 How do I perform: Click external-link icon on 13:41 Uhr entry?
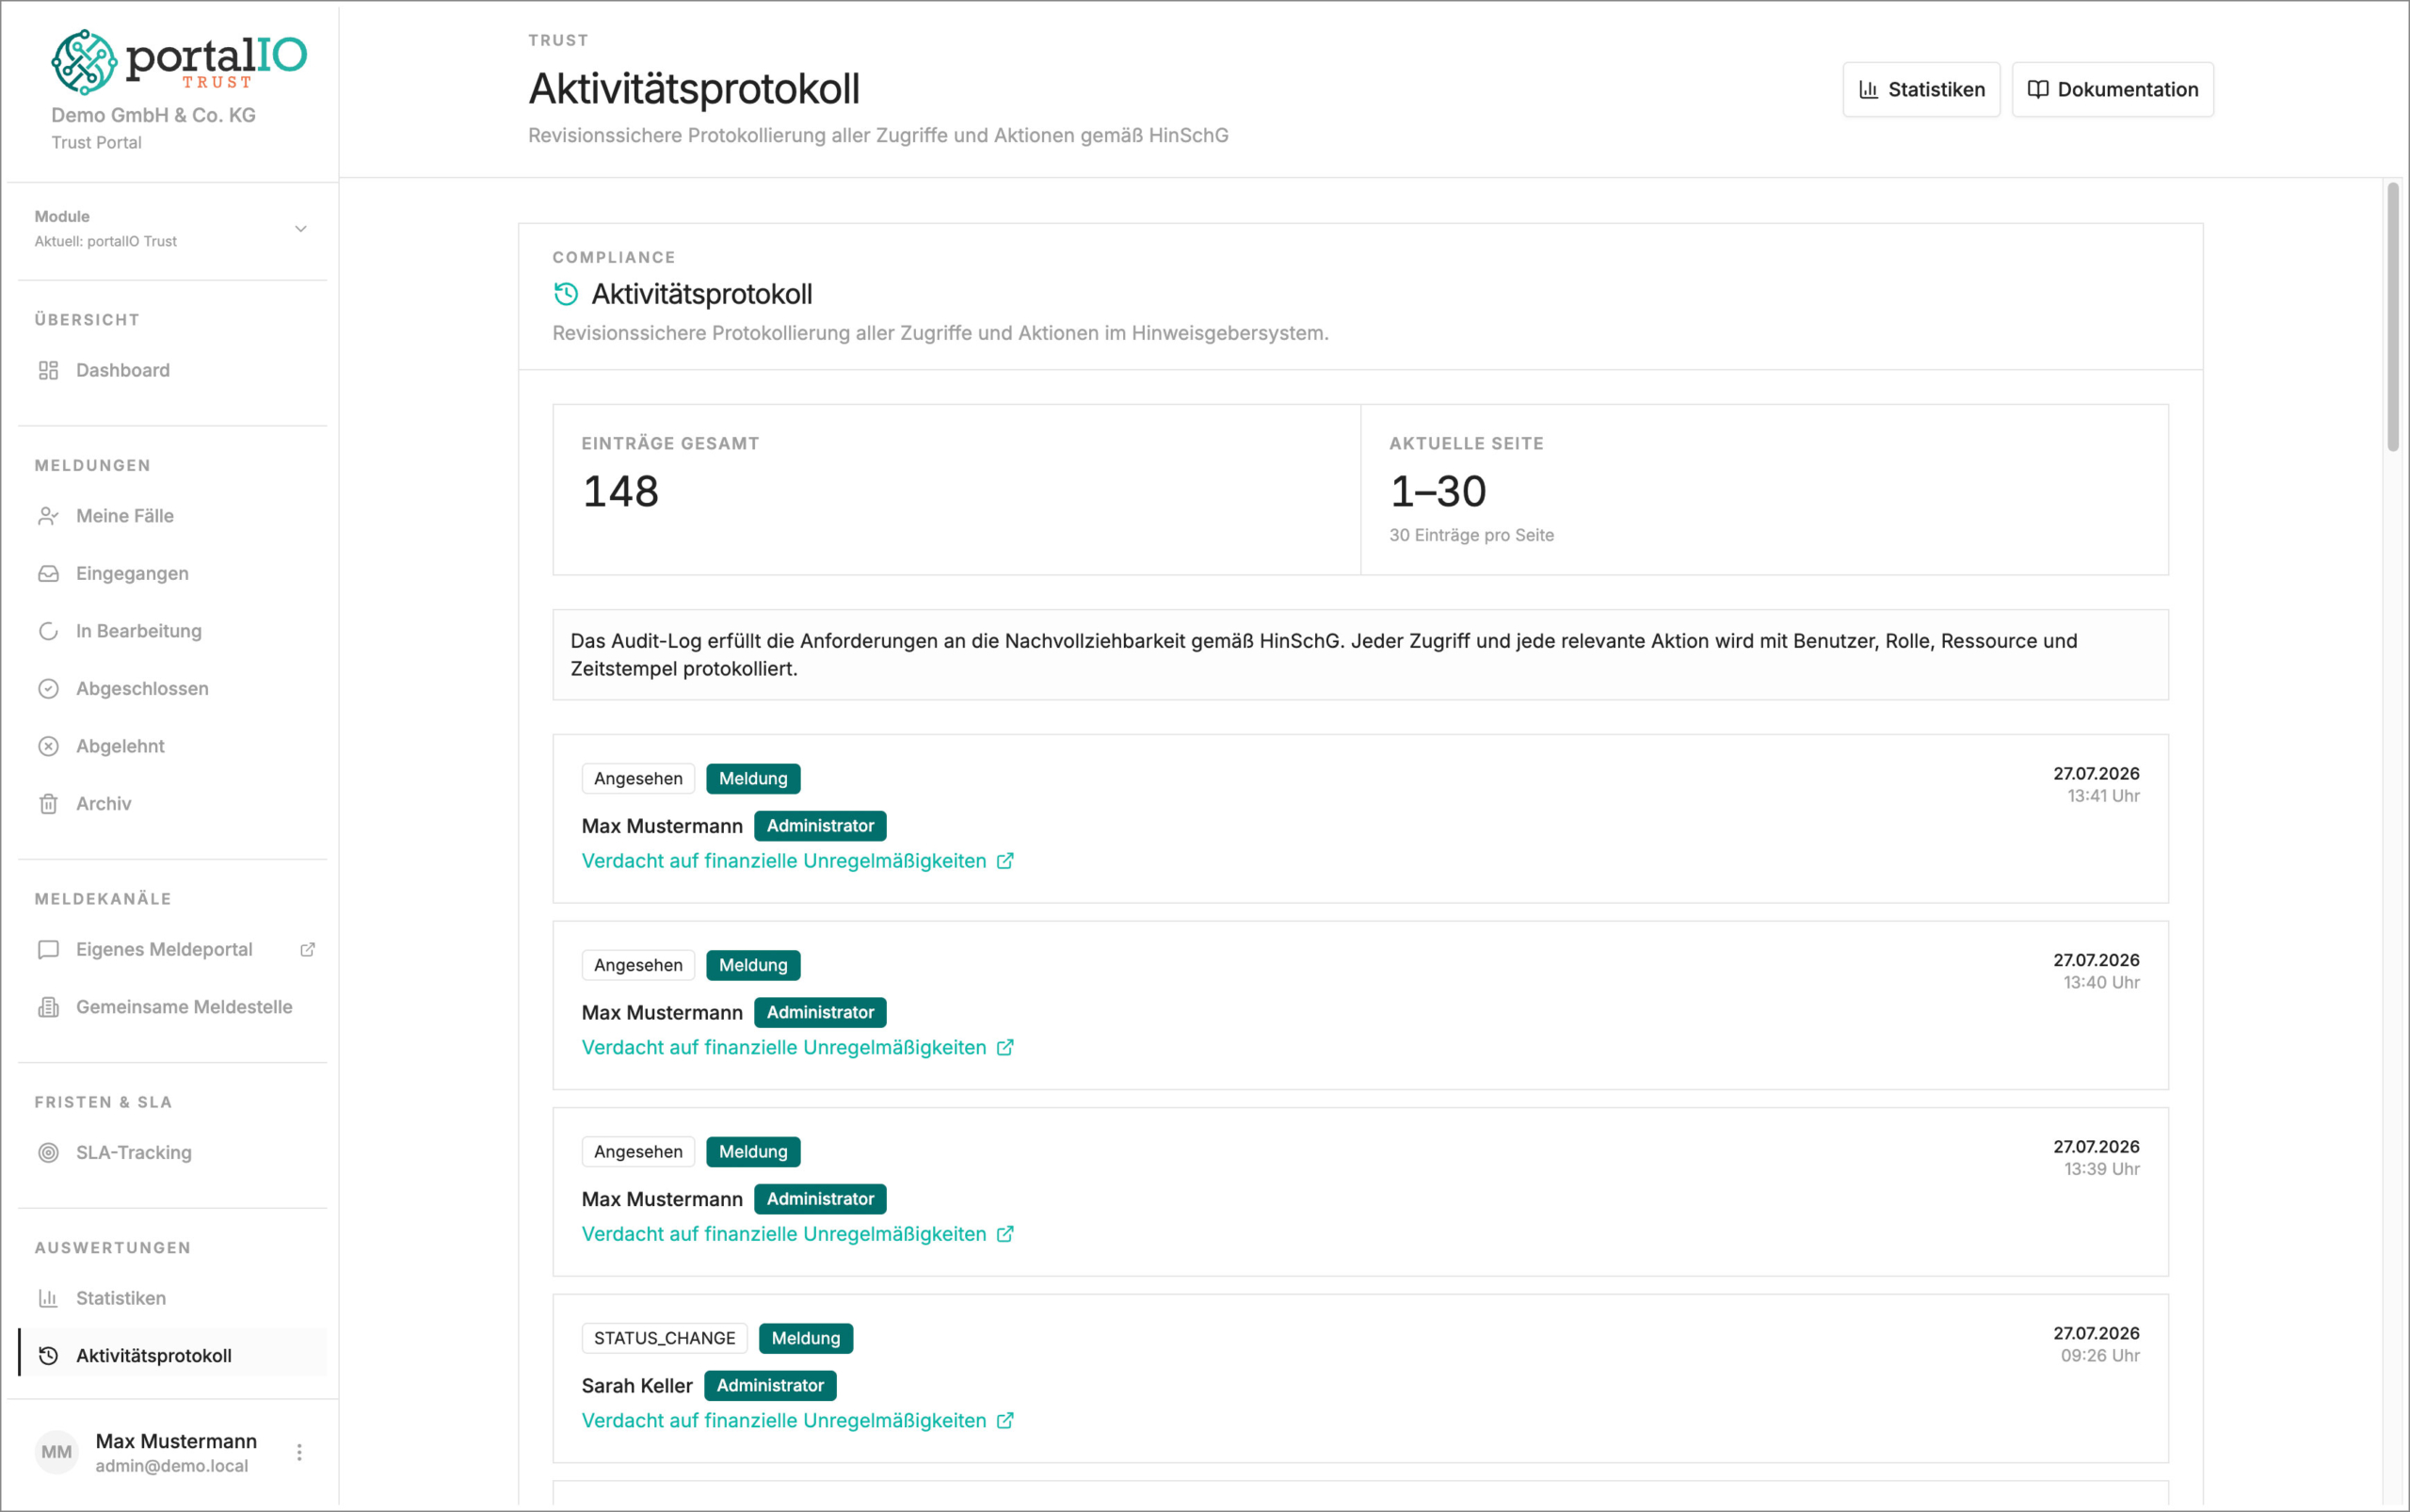[x=1005, y=861]
